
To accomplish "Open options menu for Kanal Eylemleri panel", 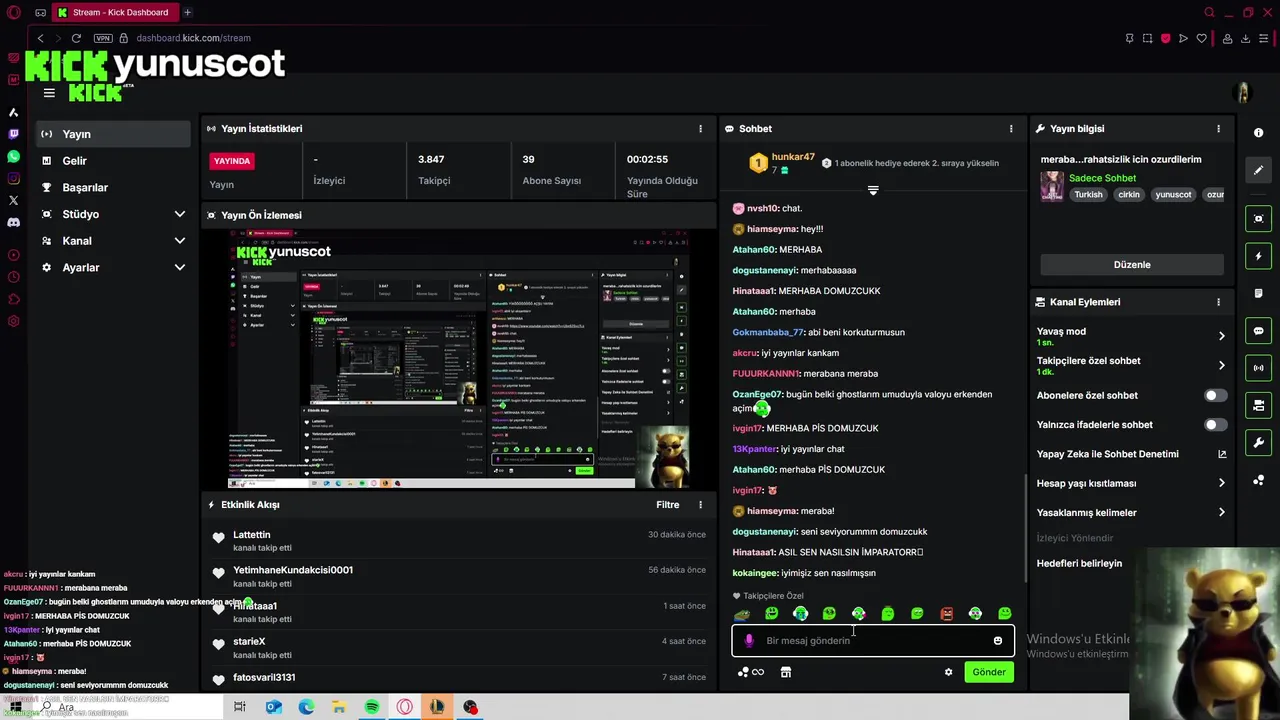I will pos(1218,302).
